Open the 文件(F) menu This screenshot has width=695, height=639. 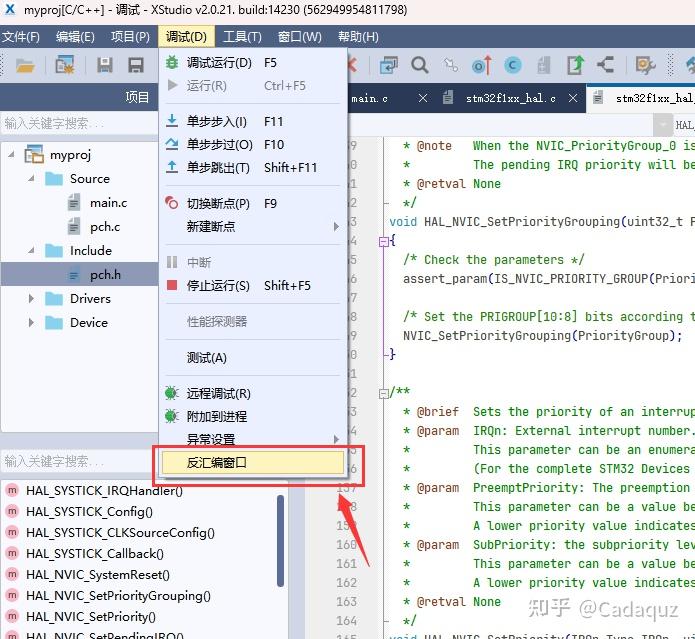pyautogui.click(x=21, y=36)
